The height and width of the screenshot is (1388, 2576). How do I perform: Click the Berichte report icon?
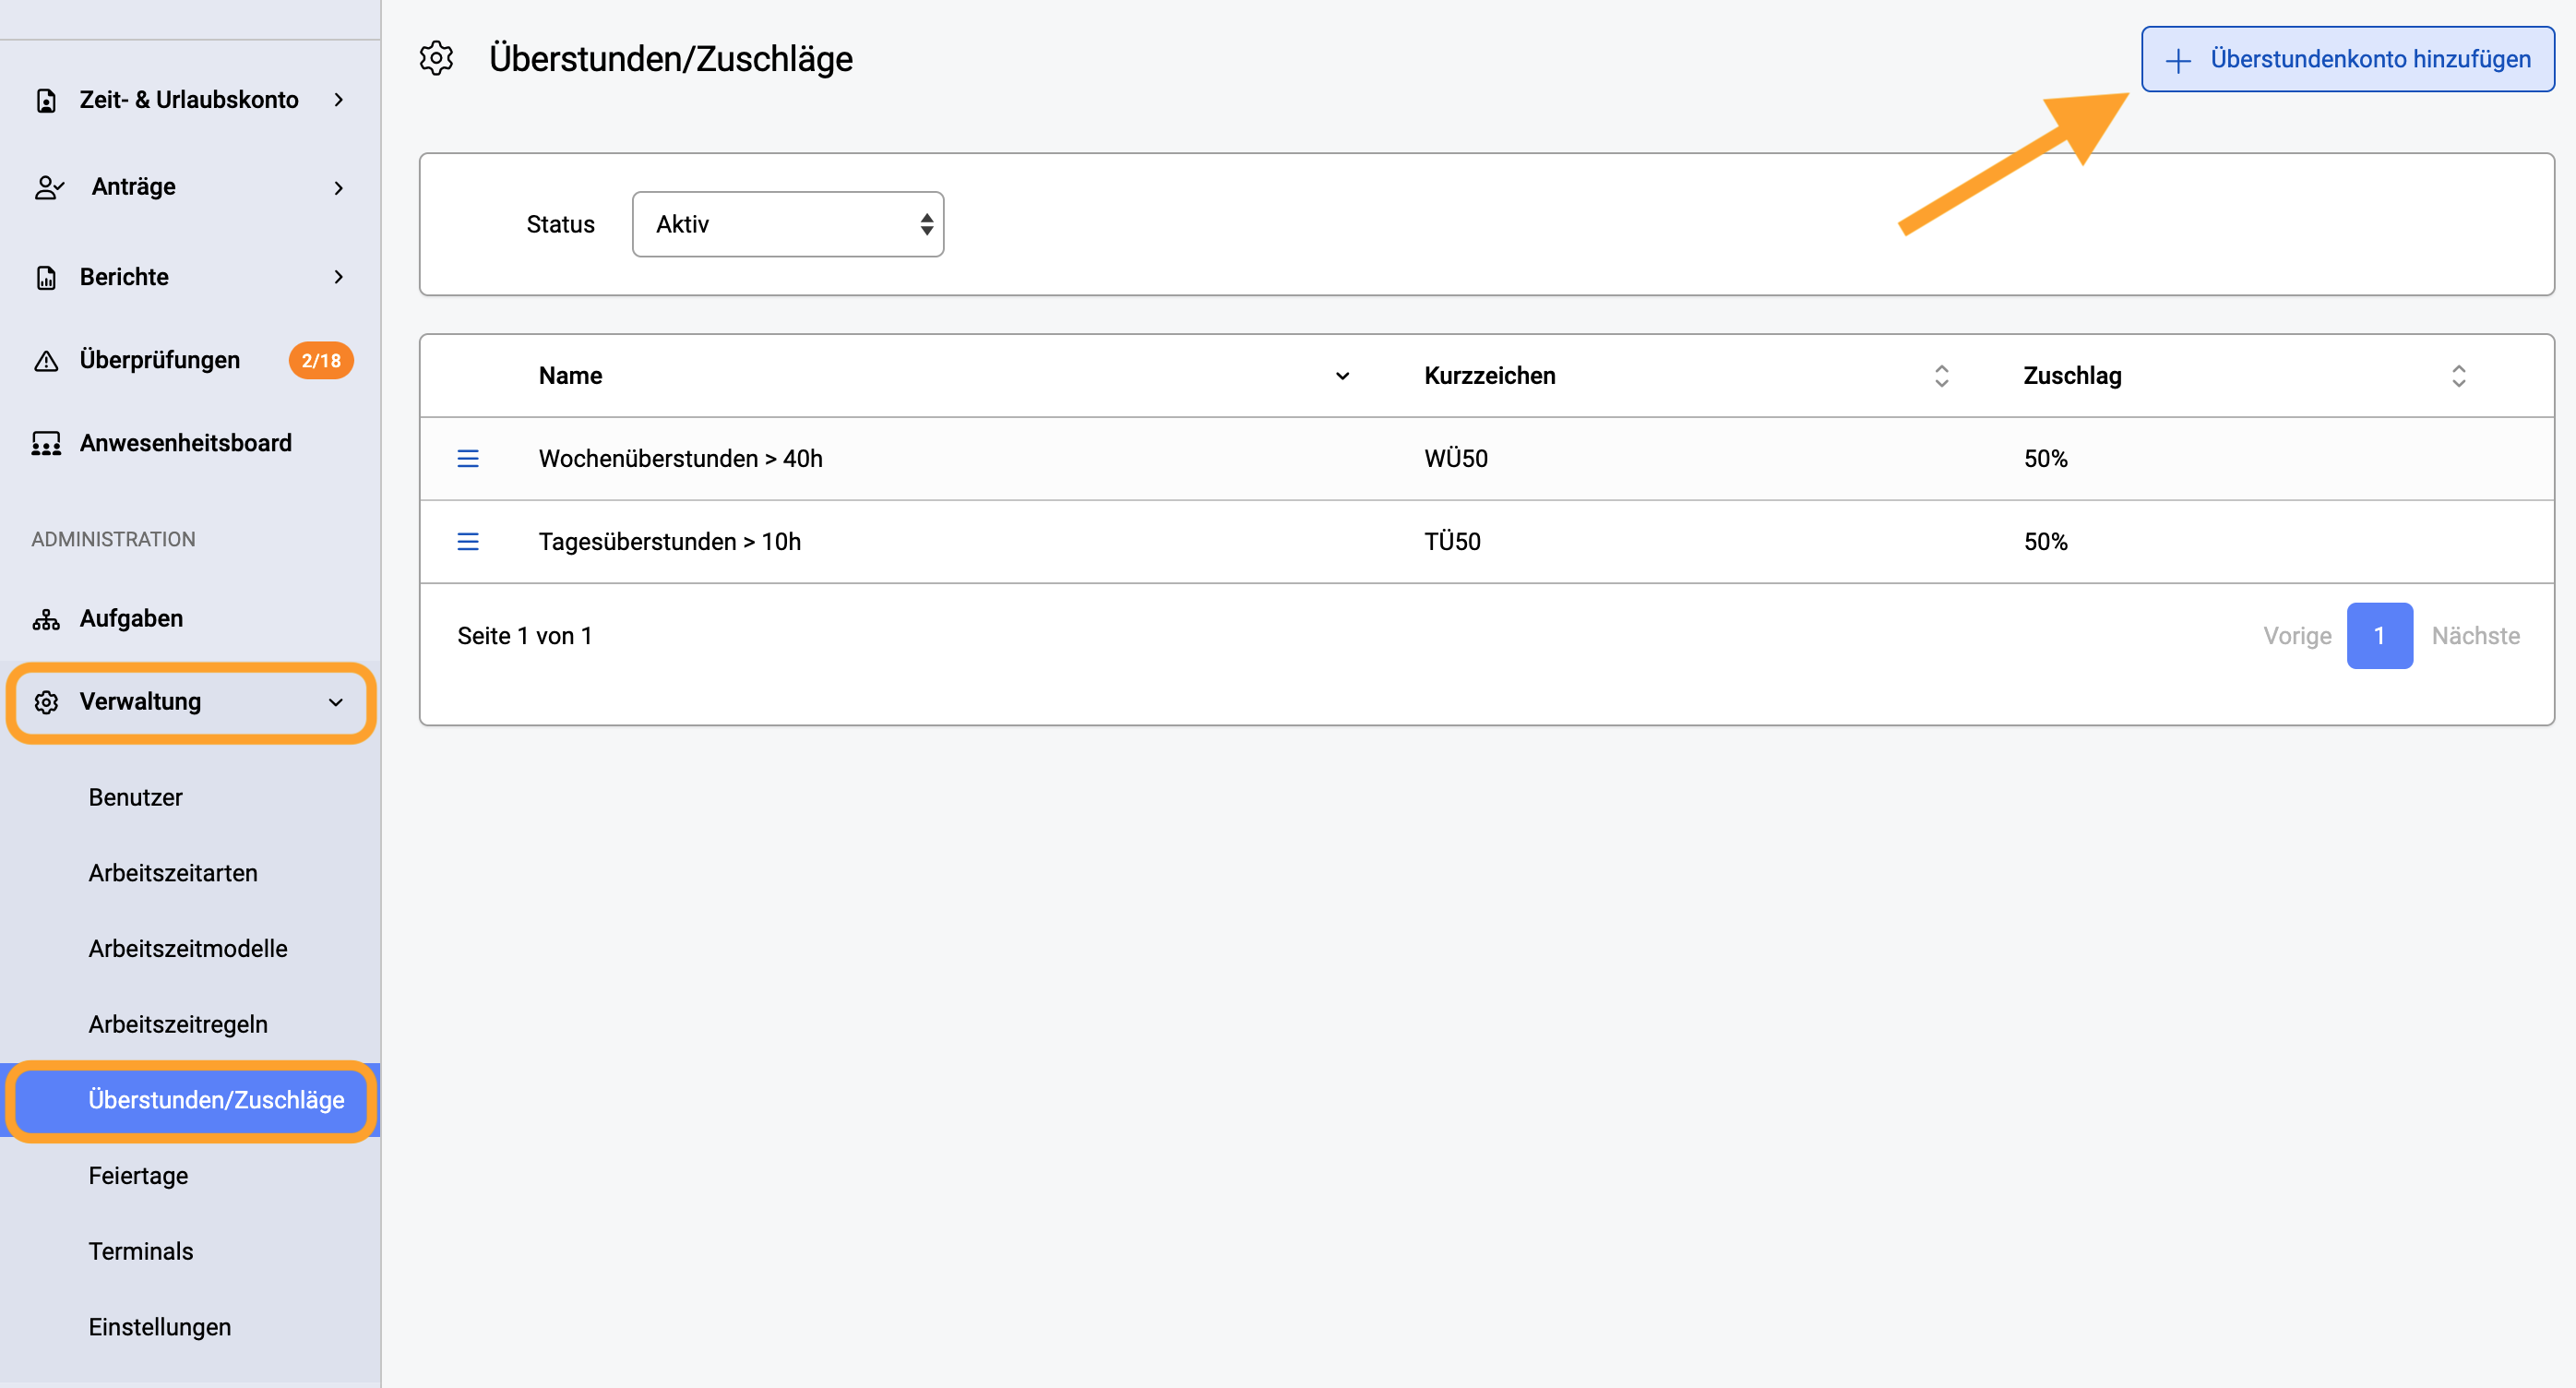tap(46, 277)
